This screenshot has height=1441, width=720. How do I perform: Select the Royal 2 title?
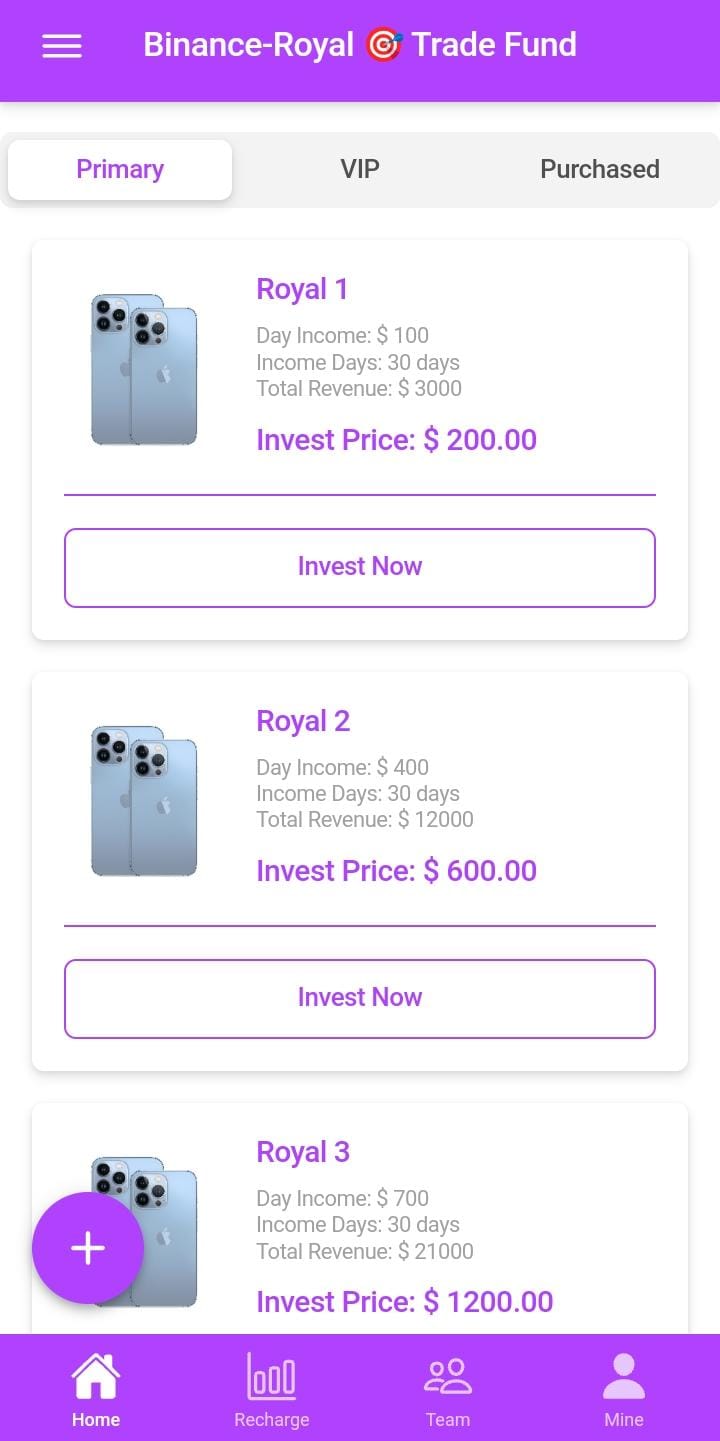[x=303, y=721]
